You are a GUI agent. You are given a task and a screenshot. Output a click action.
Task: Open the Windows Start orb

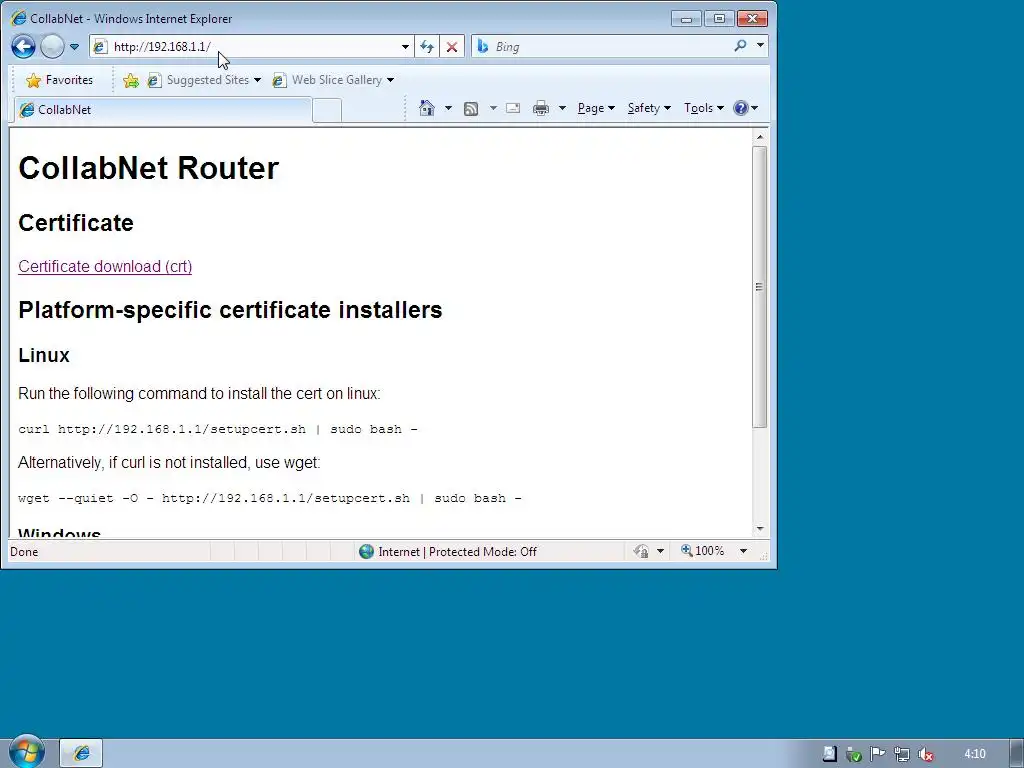click(x=27, y=752)
